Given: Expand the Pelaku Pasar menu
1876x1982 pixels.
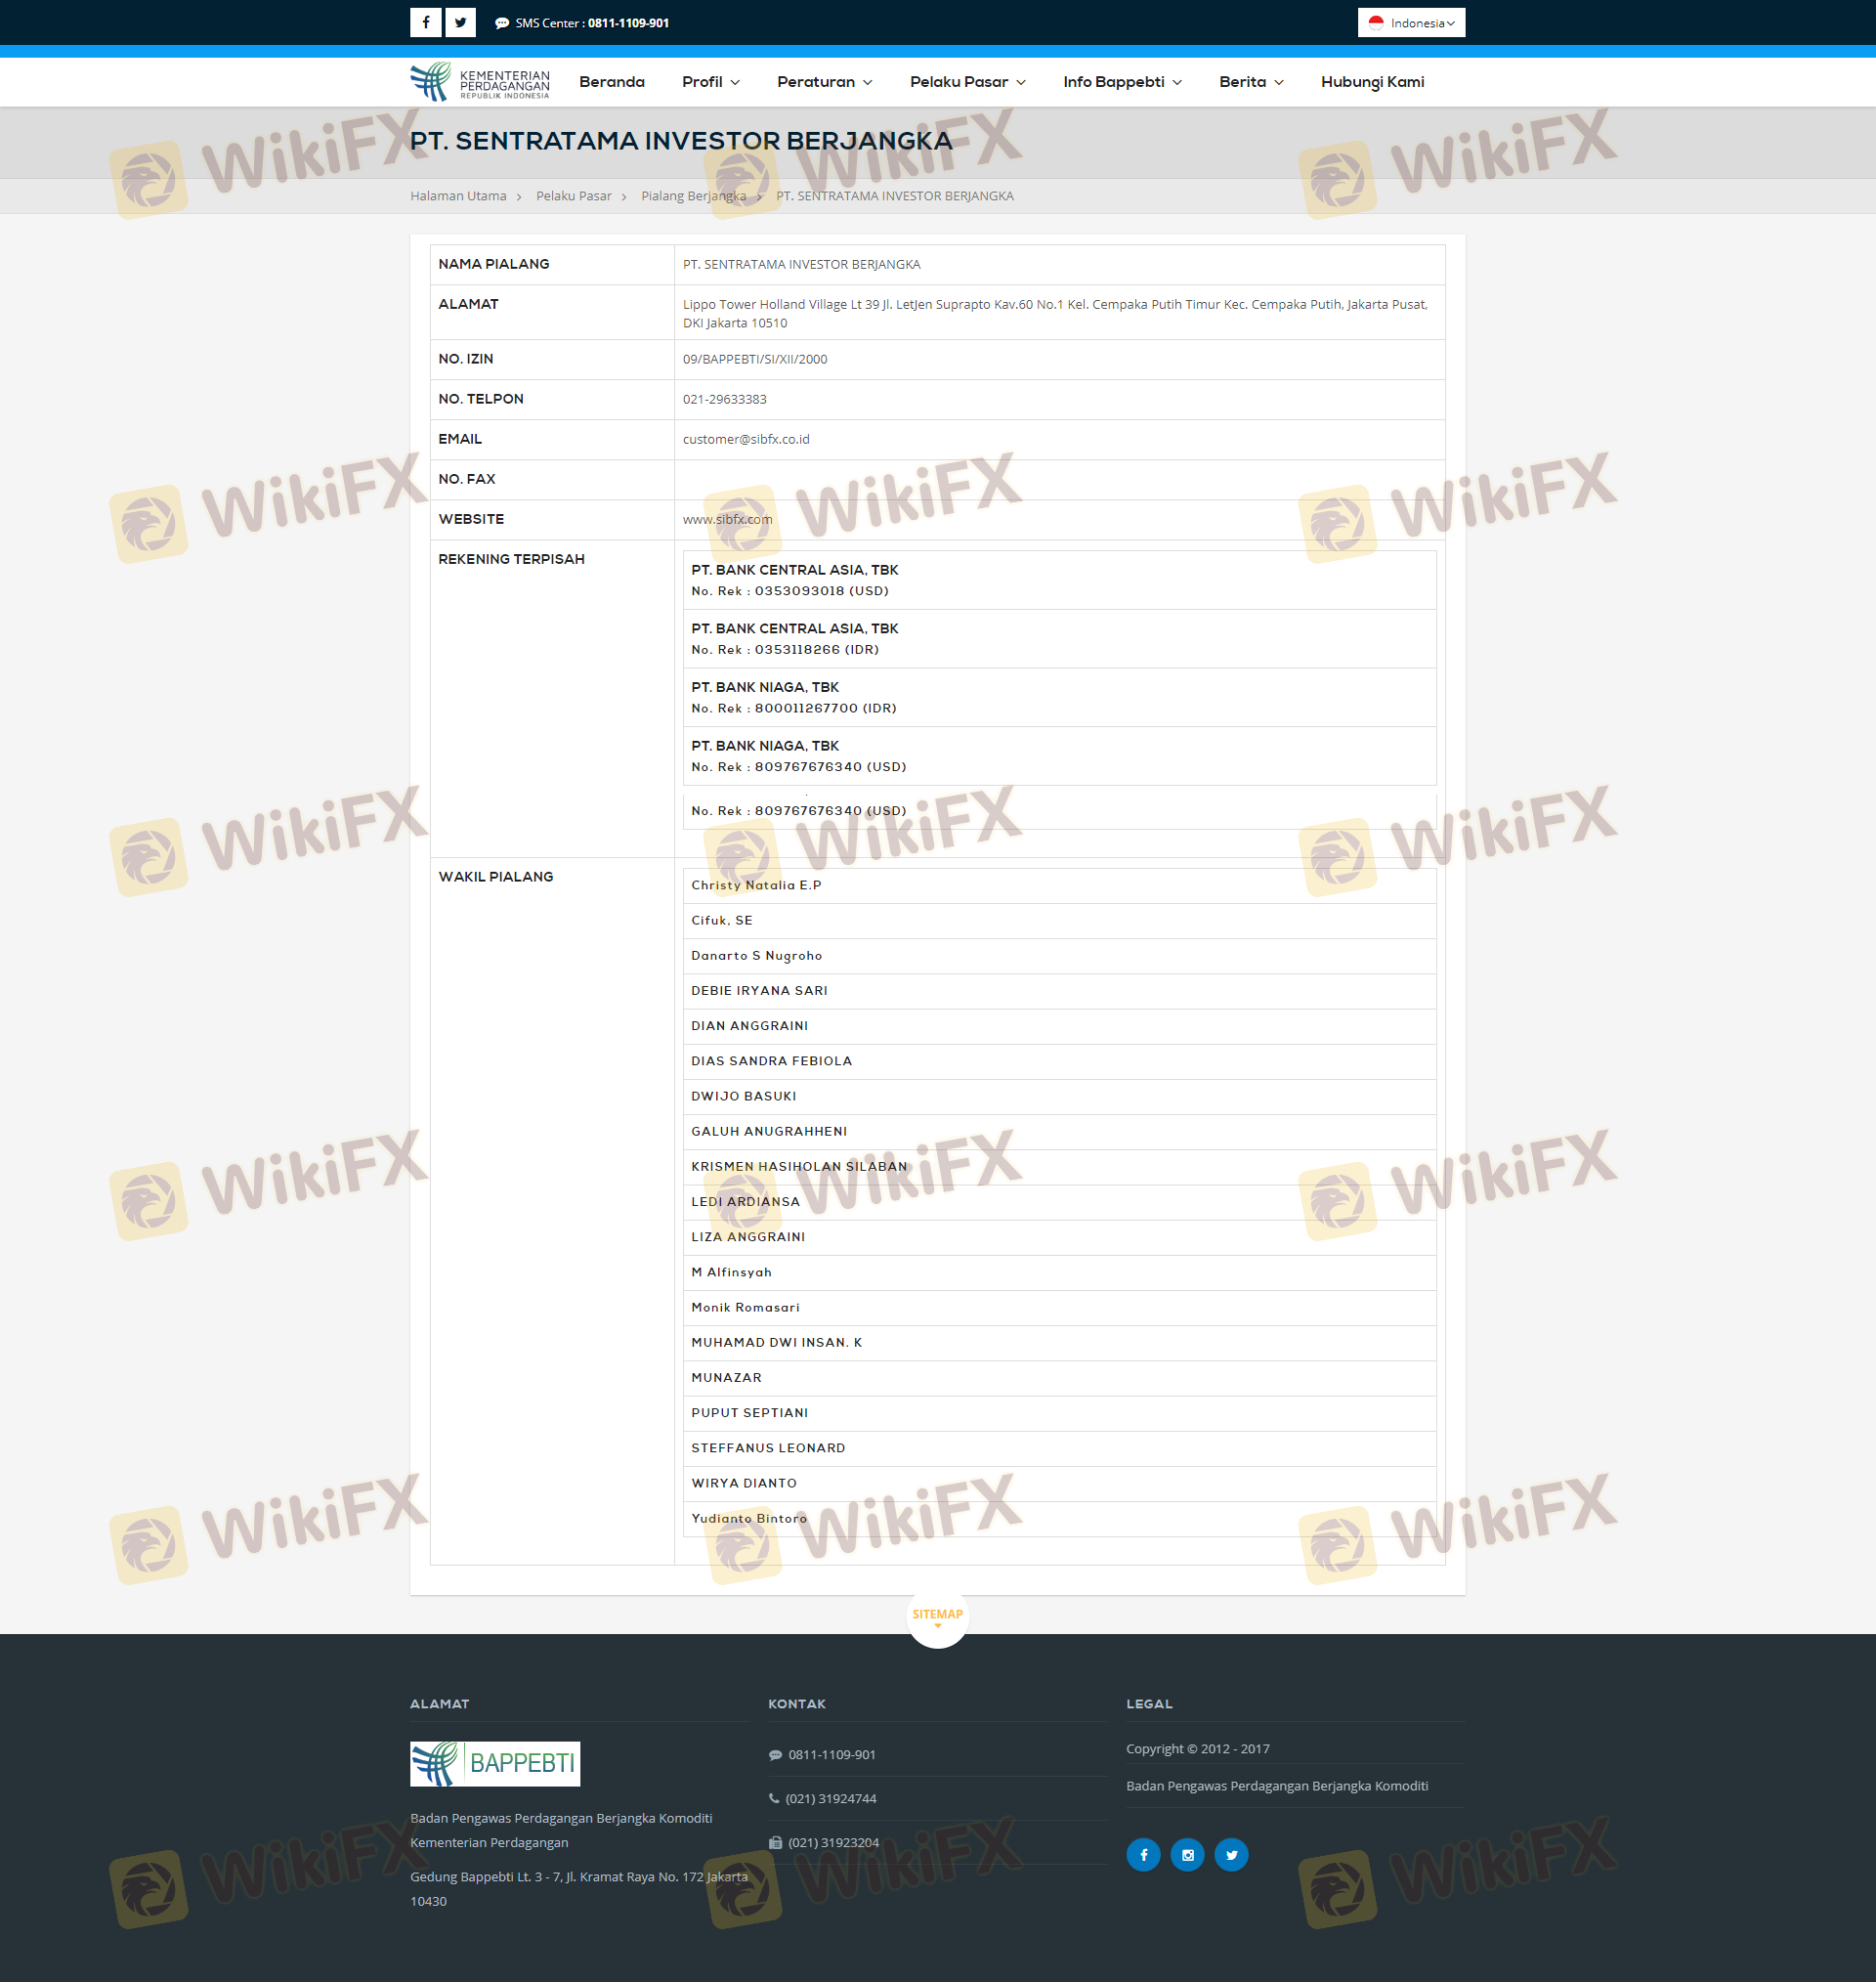Looking at the screenshot, I should tap(968, 82).
